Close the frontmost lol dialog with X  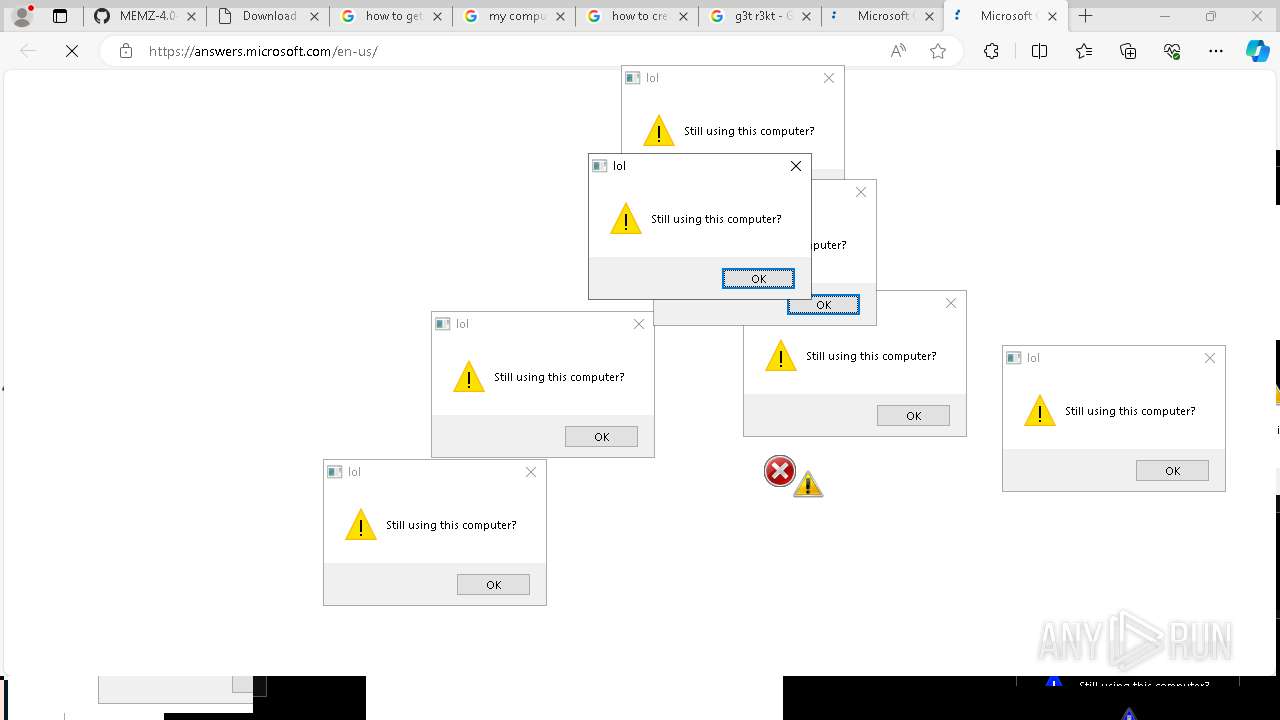(x=796, y=166)
